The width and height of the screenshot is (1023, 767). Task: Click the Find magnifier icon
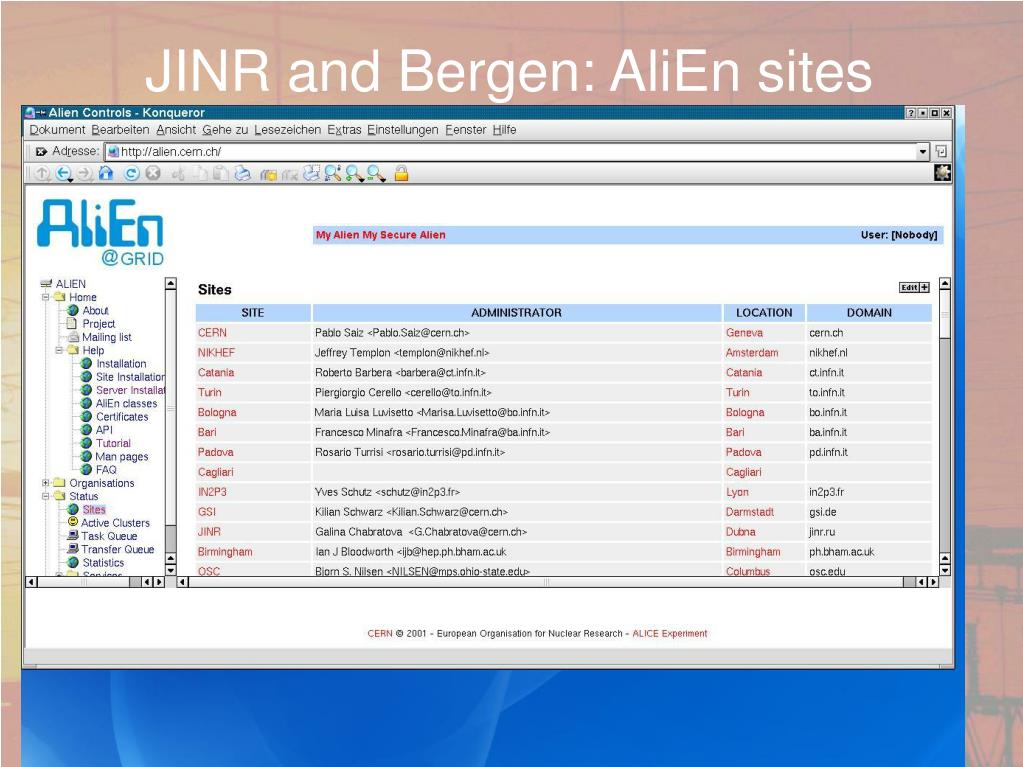click(x=333, y=173)
